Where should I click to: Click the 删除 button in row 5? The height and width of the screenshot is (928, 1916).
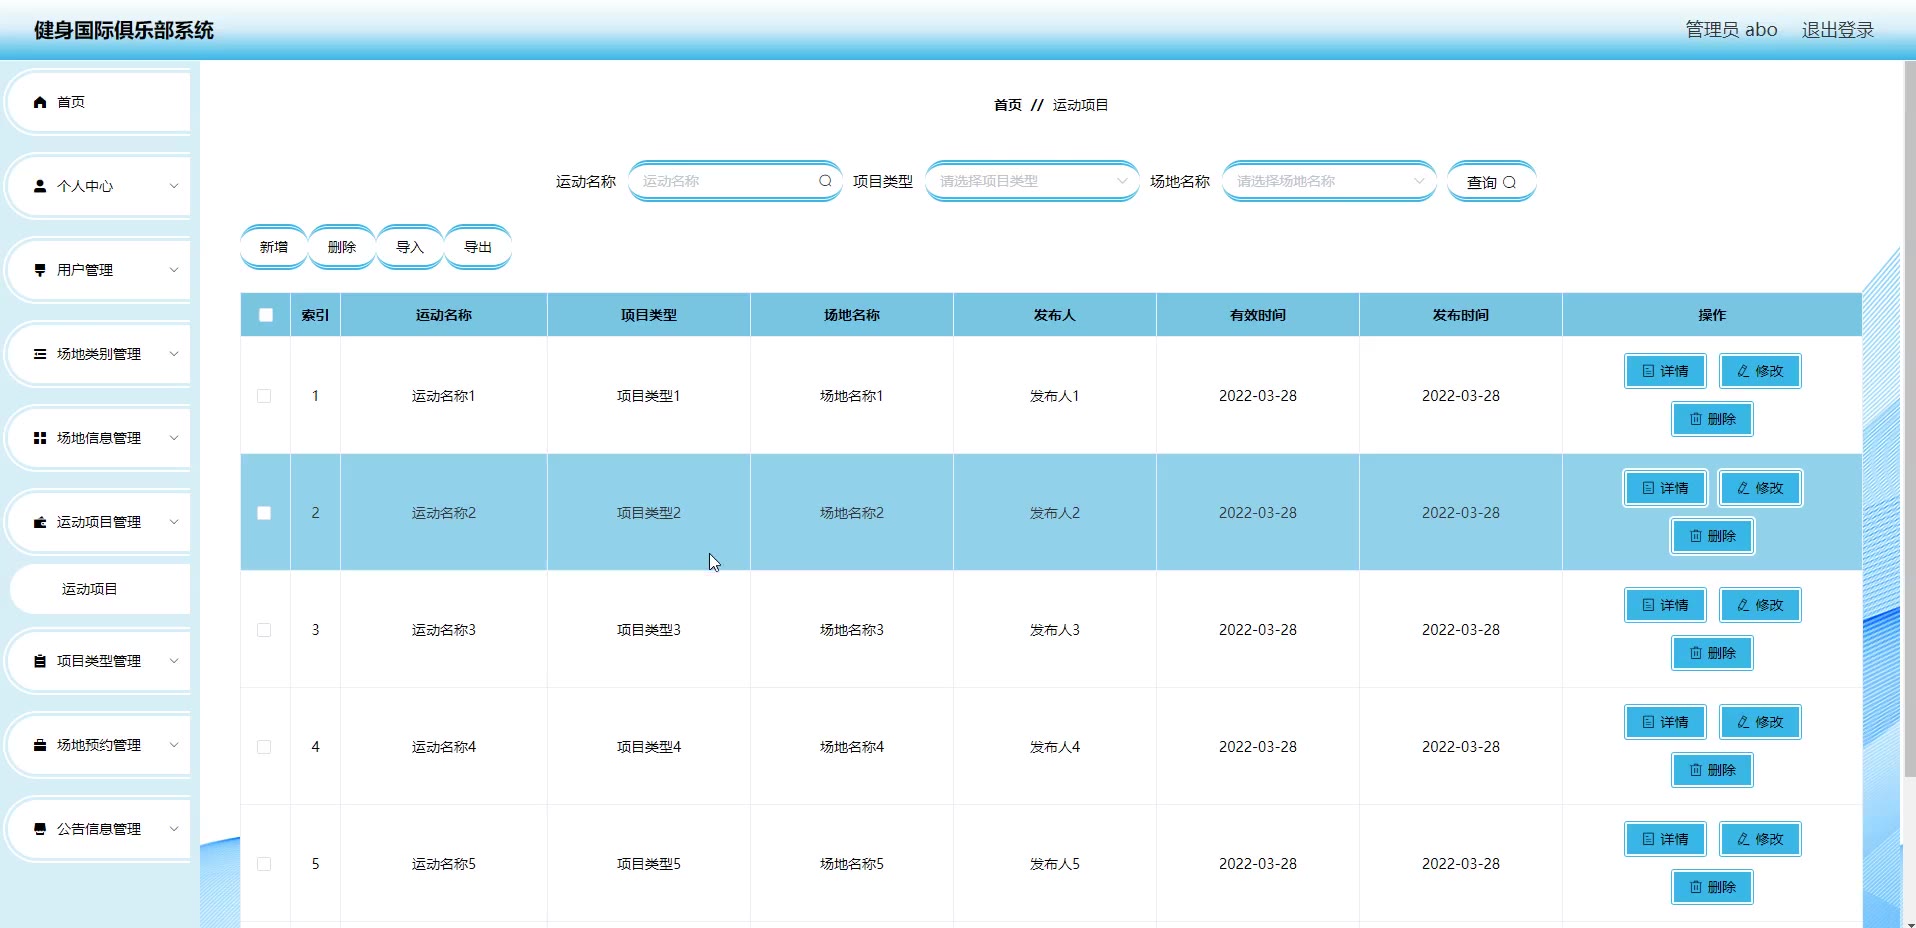(x=1712, y=887)
